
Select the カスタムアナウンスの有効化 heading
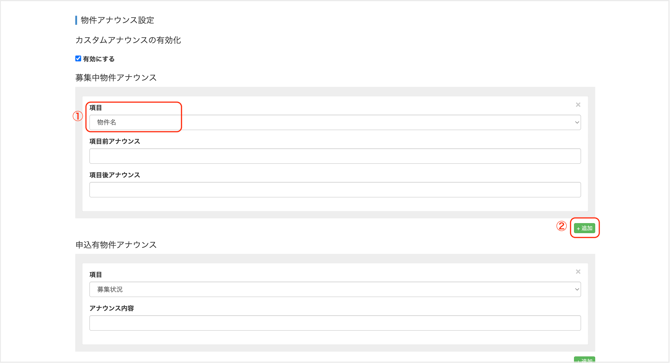tap(128, 40)
